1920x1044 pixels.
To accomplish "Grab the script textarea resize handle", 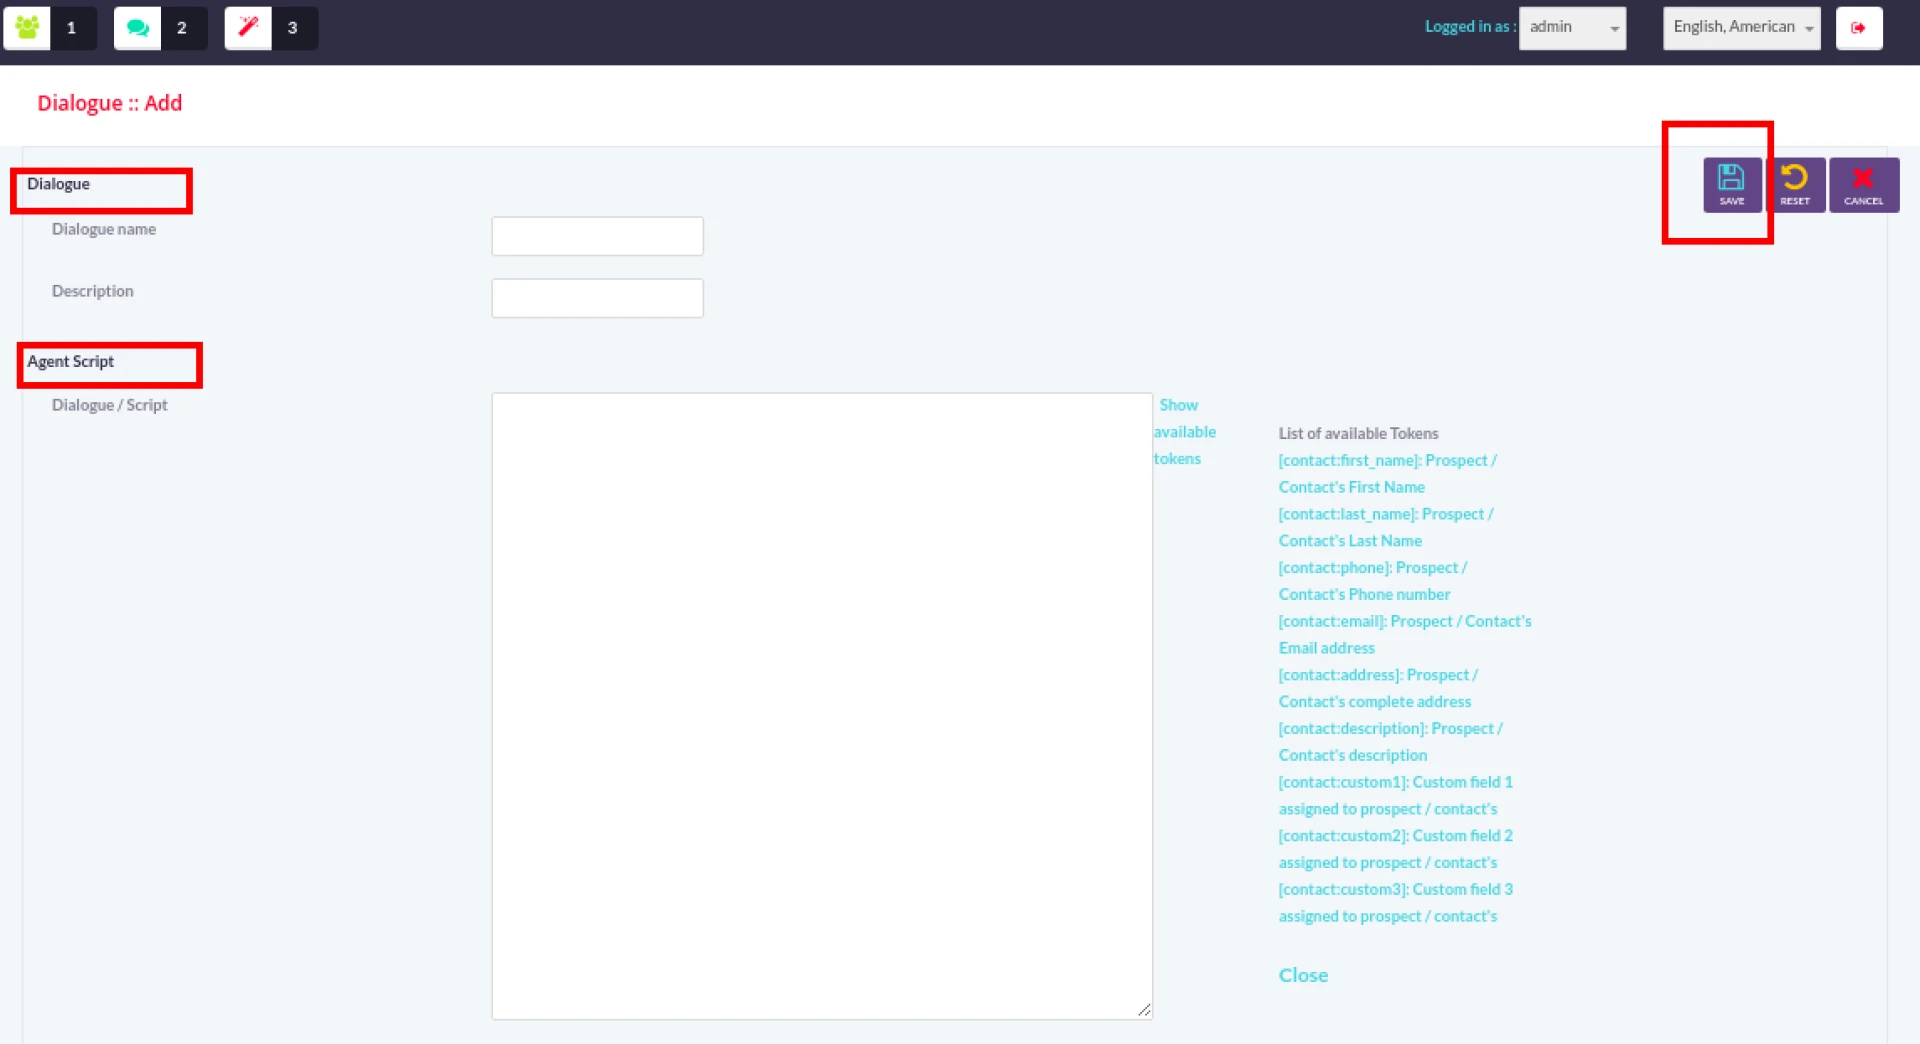I will (1144, 1010).
